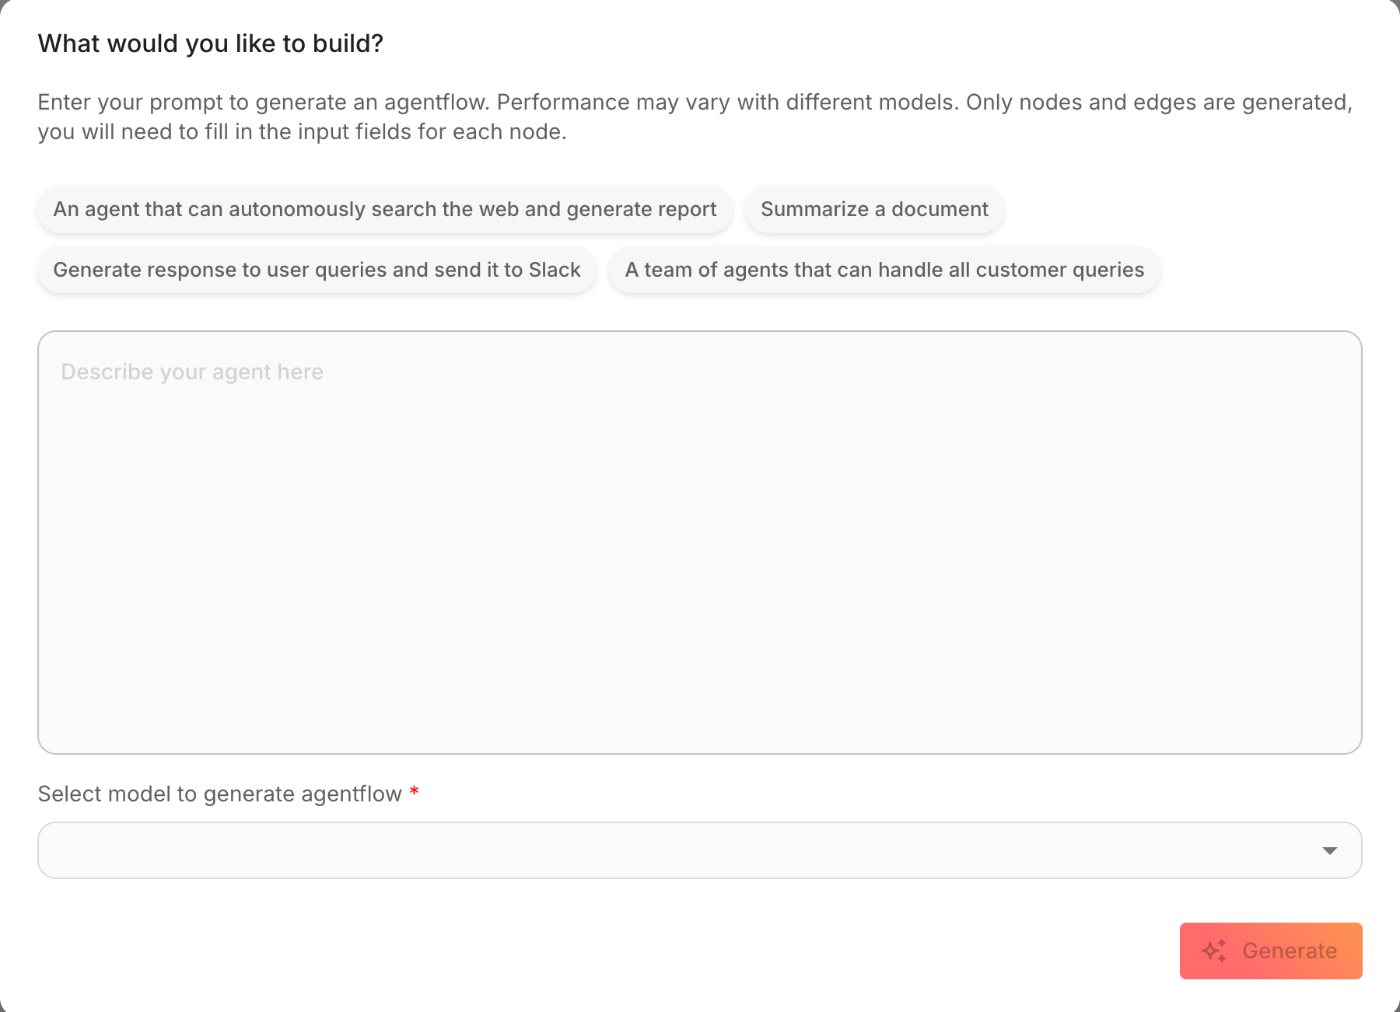Expand the empty model combo box

tap(680, 851)
